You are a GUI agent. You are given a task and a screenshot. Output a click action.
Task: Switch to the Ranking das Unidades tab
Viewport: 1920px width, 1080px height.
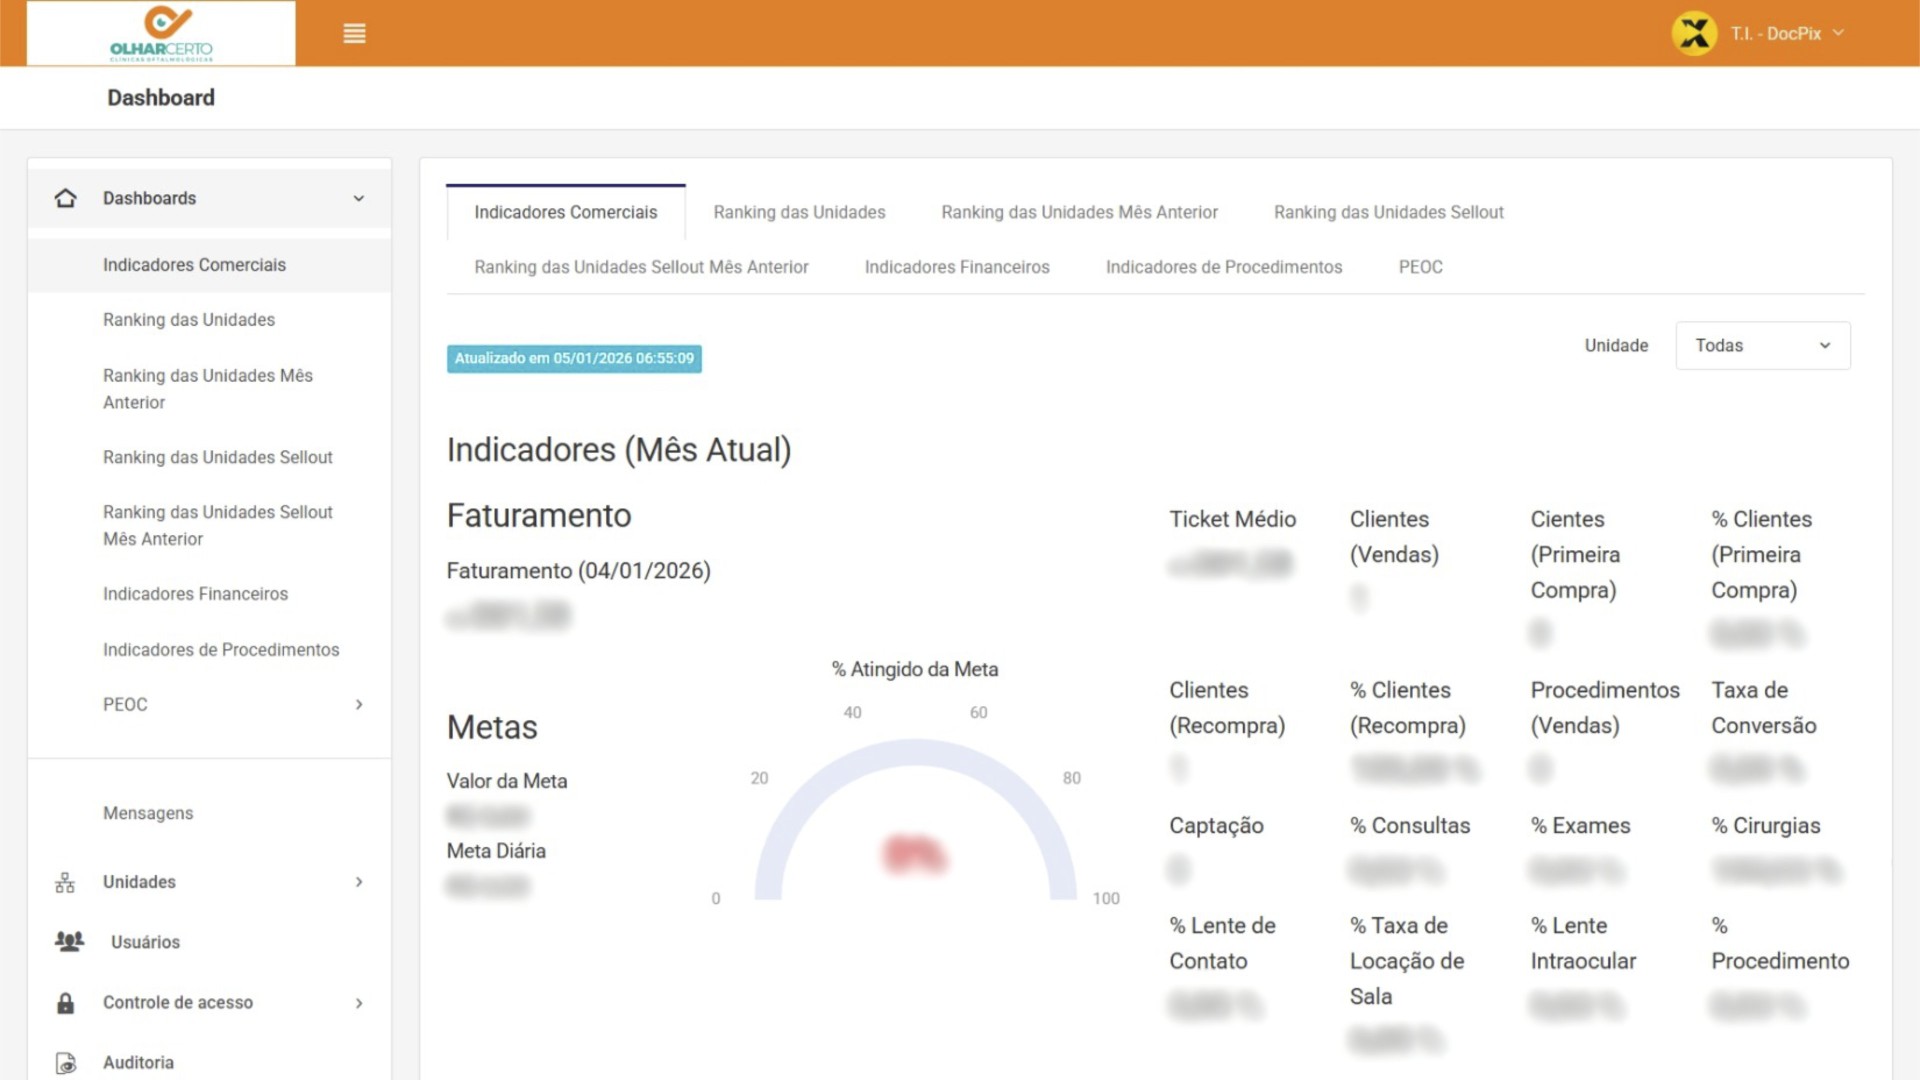pyautogui.click(x=799, y=212)
